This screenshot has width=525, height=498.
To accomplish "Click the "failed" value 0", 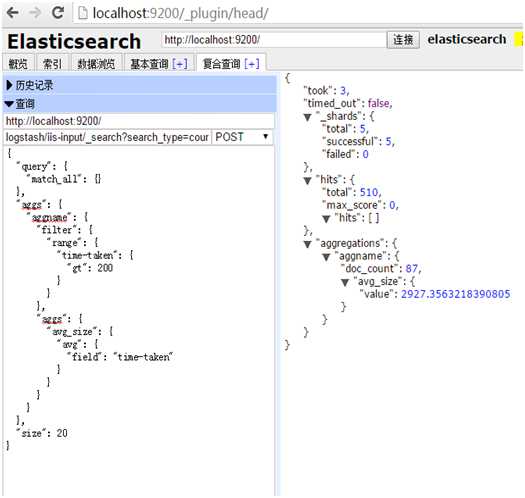I will point(365,154).
